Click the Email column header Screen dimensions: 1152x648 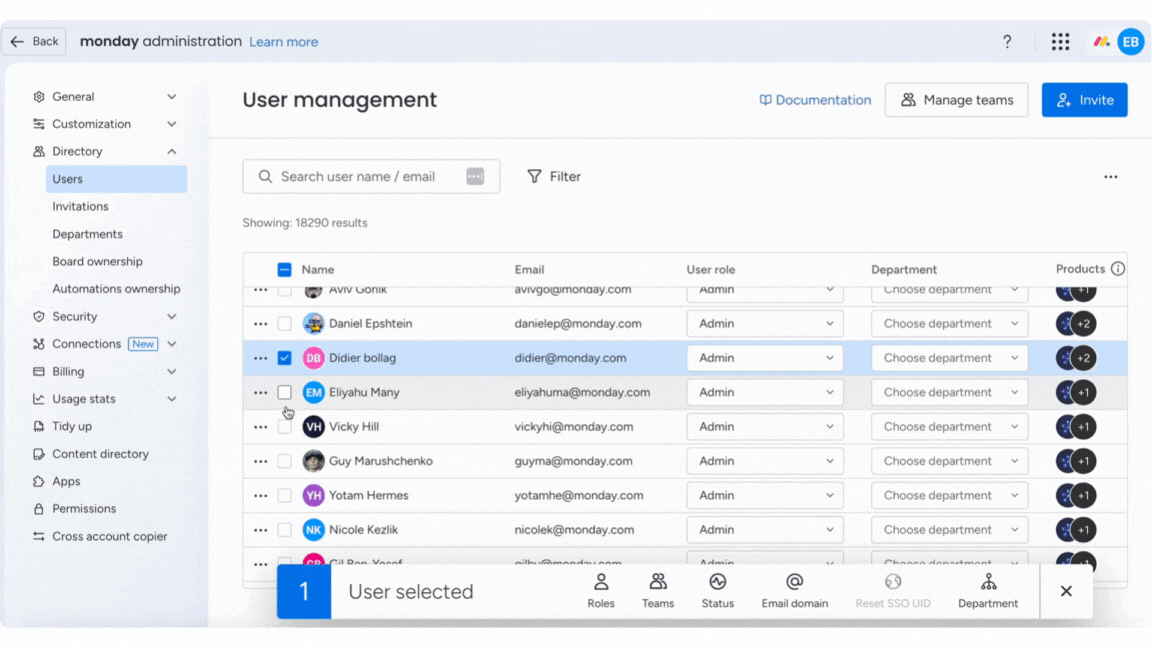pyautogui.click(x=529, y=270)
